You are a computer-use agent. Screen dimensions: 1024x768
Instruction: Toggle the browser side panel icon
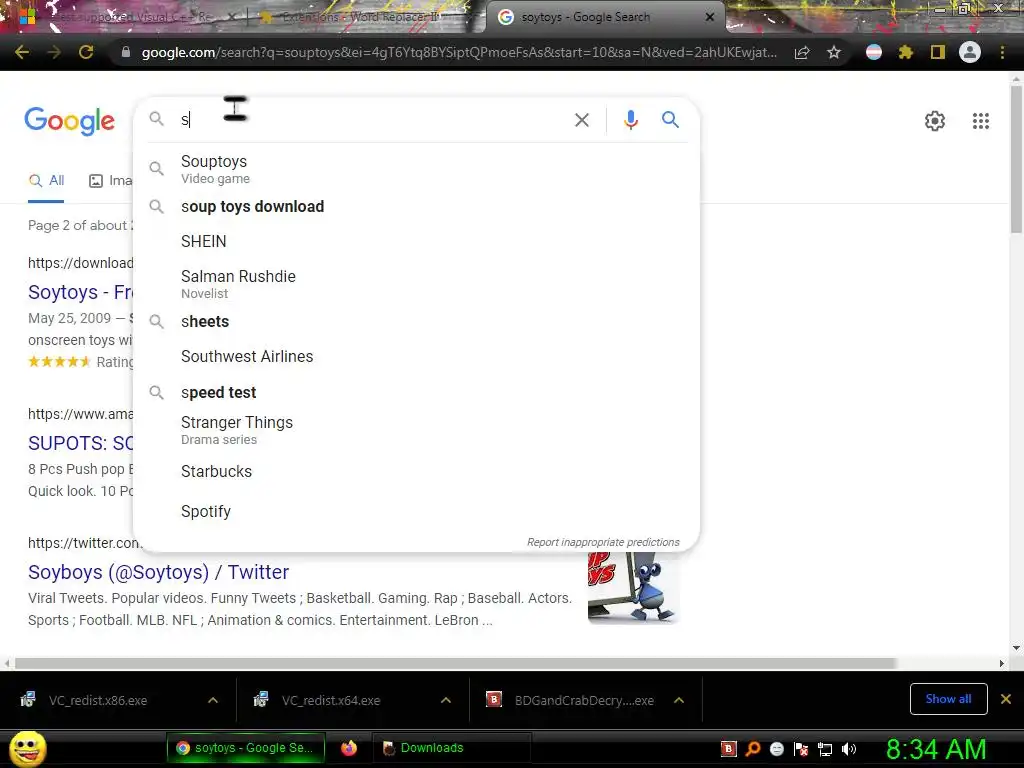tap(938, 52)
